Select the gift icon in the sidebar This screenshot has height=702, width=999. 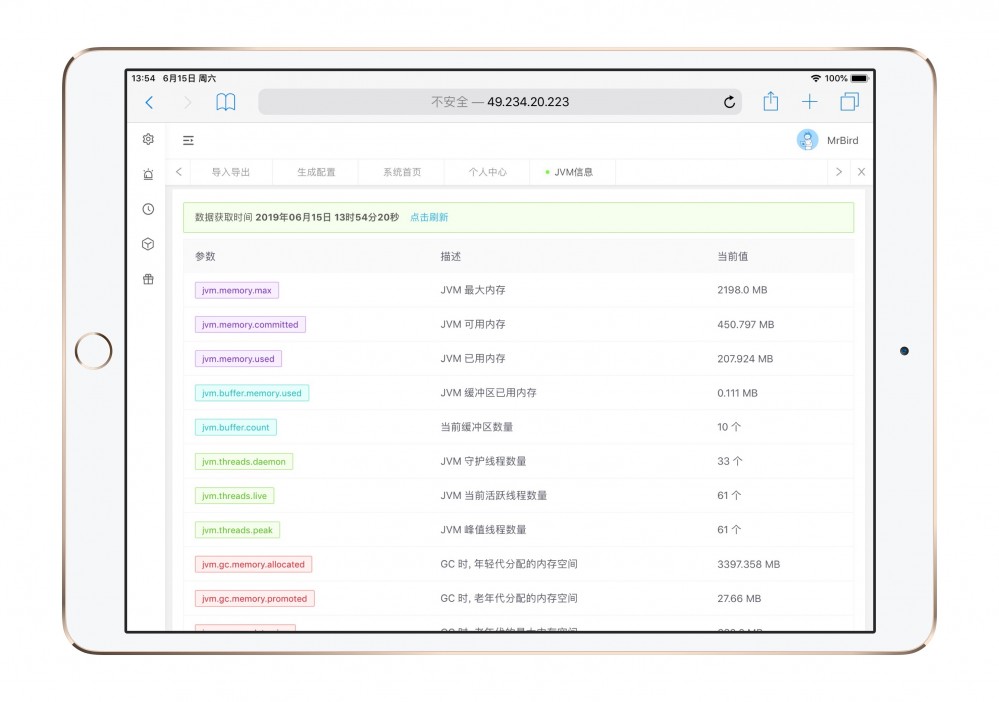[x=148, y=279]
